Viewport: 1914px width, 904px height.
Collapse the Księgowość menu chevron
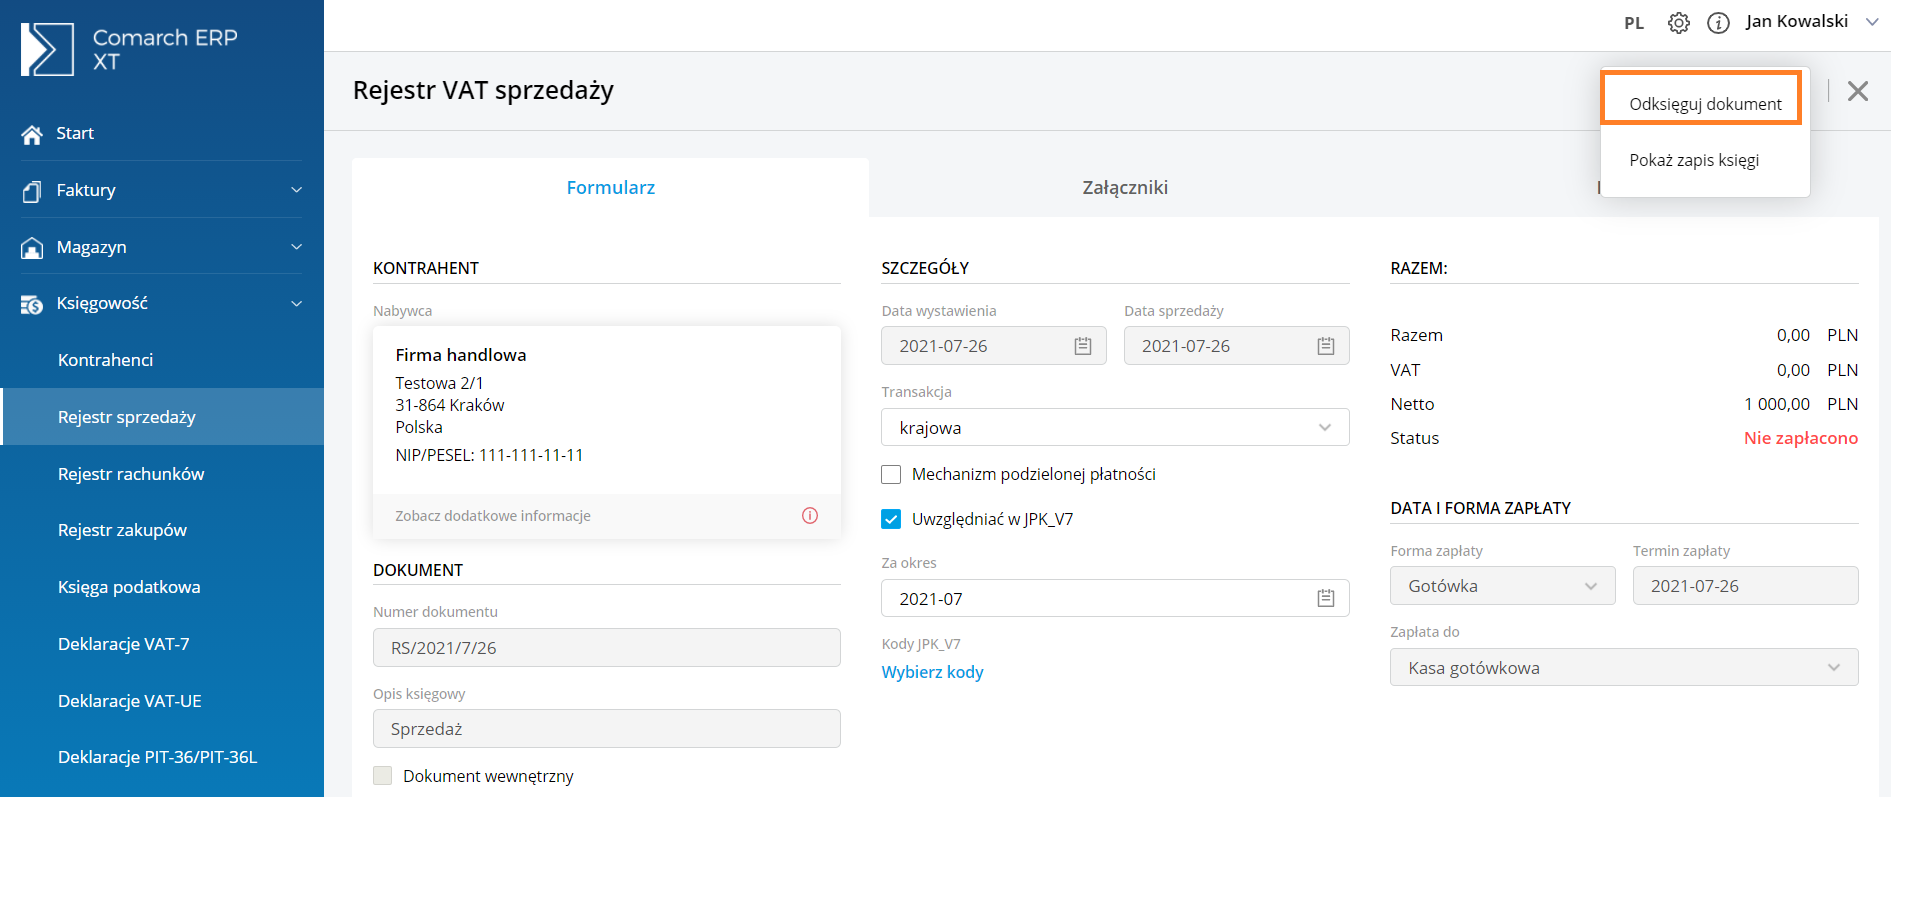click(296, 304)
